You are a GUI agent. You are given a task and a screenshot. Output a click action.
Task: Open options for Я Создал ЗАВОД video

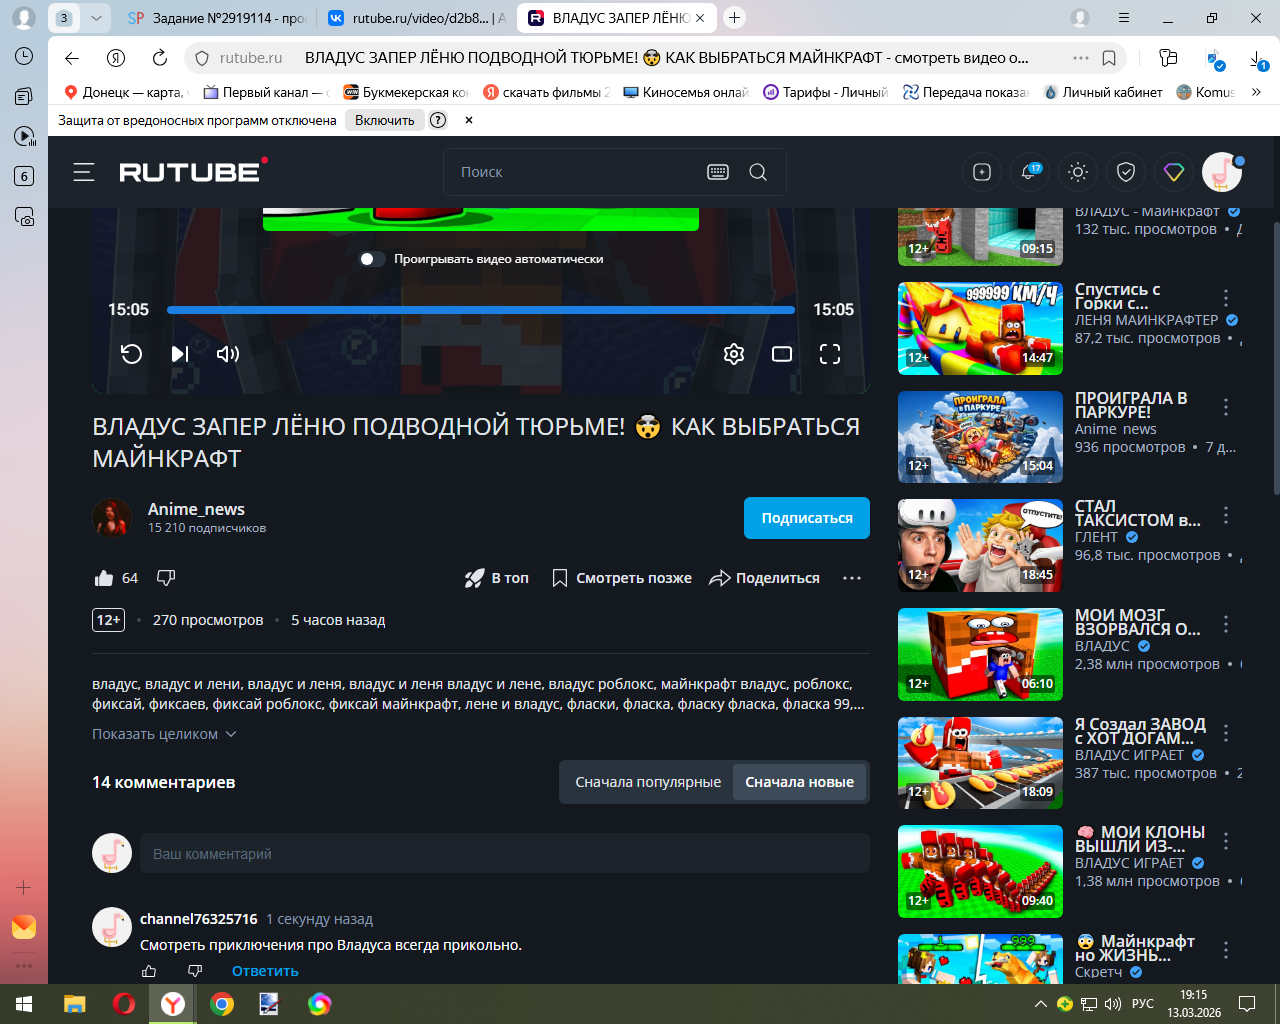1226,733
